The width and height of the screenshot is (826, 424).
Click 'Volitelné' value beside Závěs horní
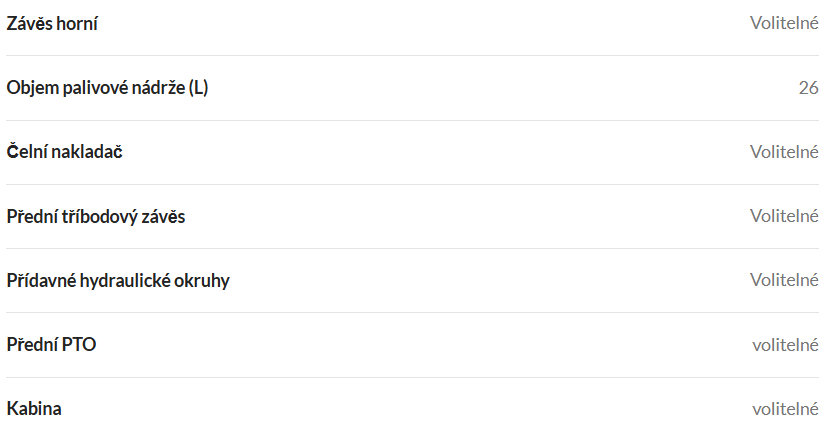[784, 23]
